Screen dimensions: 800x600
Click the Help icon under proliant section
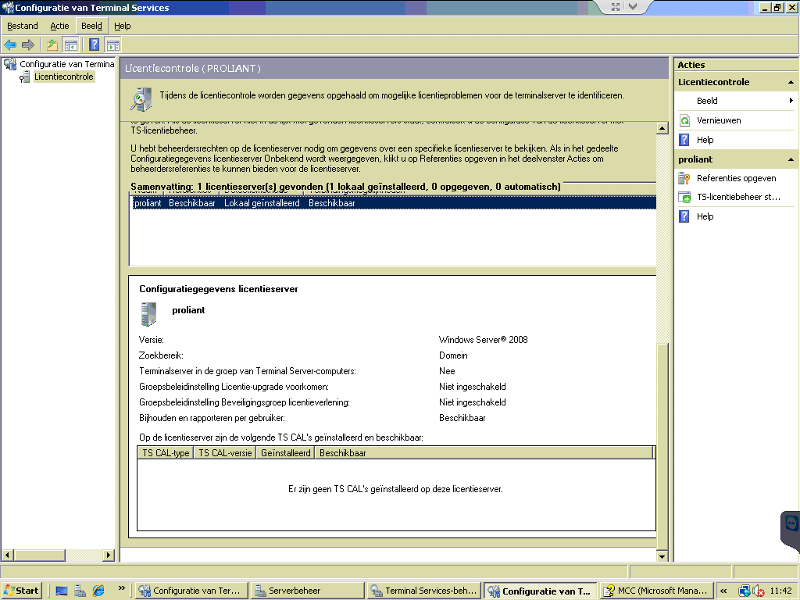[682, 216]
